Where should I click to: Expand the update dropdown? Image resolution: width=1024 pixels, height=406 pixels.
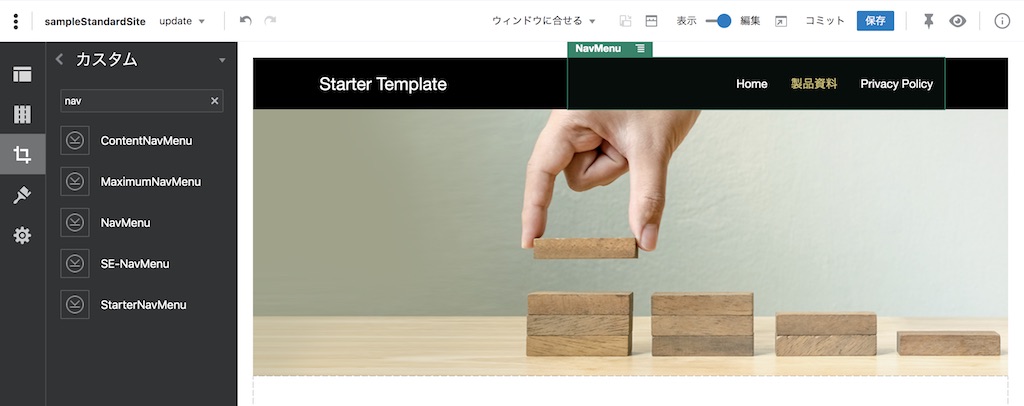point(182,21)
